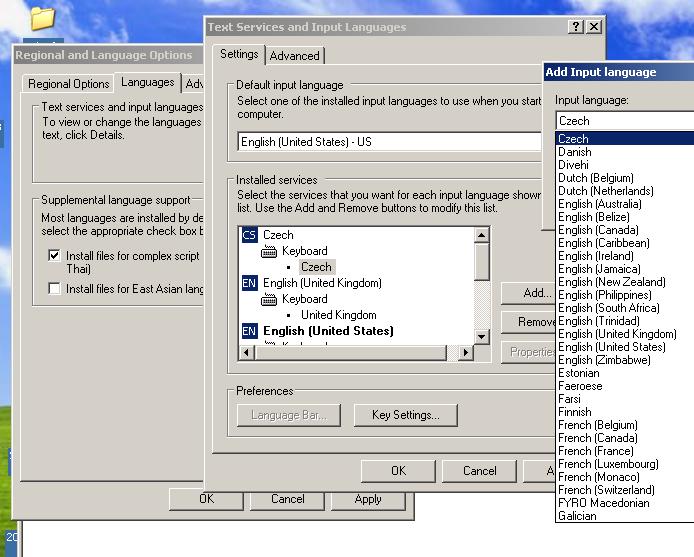Choose English (Australia) from the list
Image resolution: width=694 pixels, height=557 pixels.
tap(625, 204)
